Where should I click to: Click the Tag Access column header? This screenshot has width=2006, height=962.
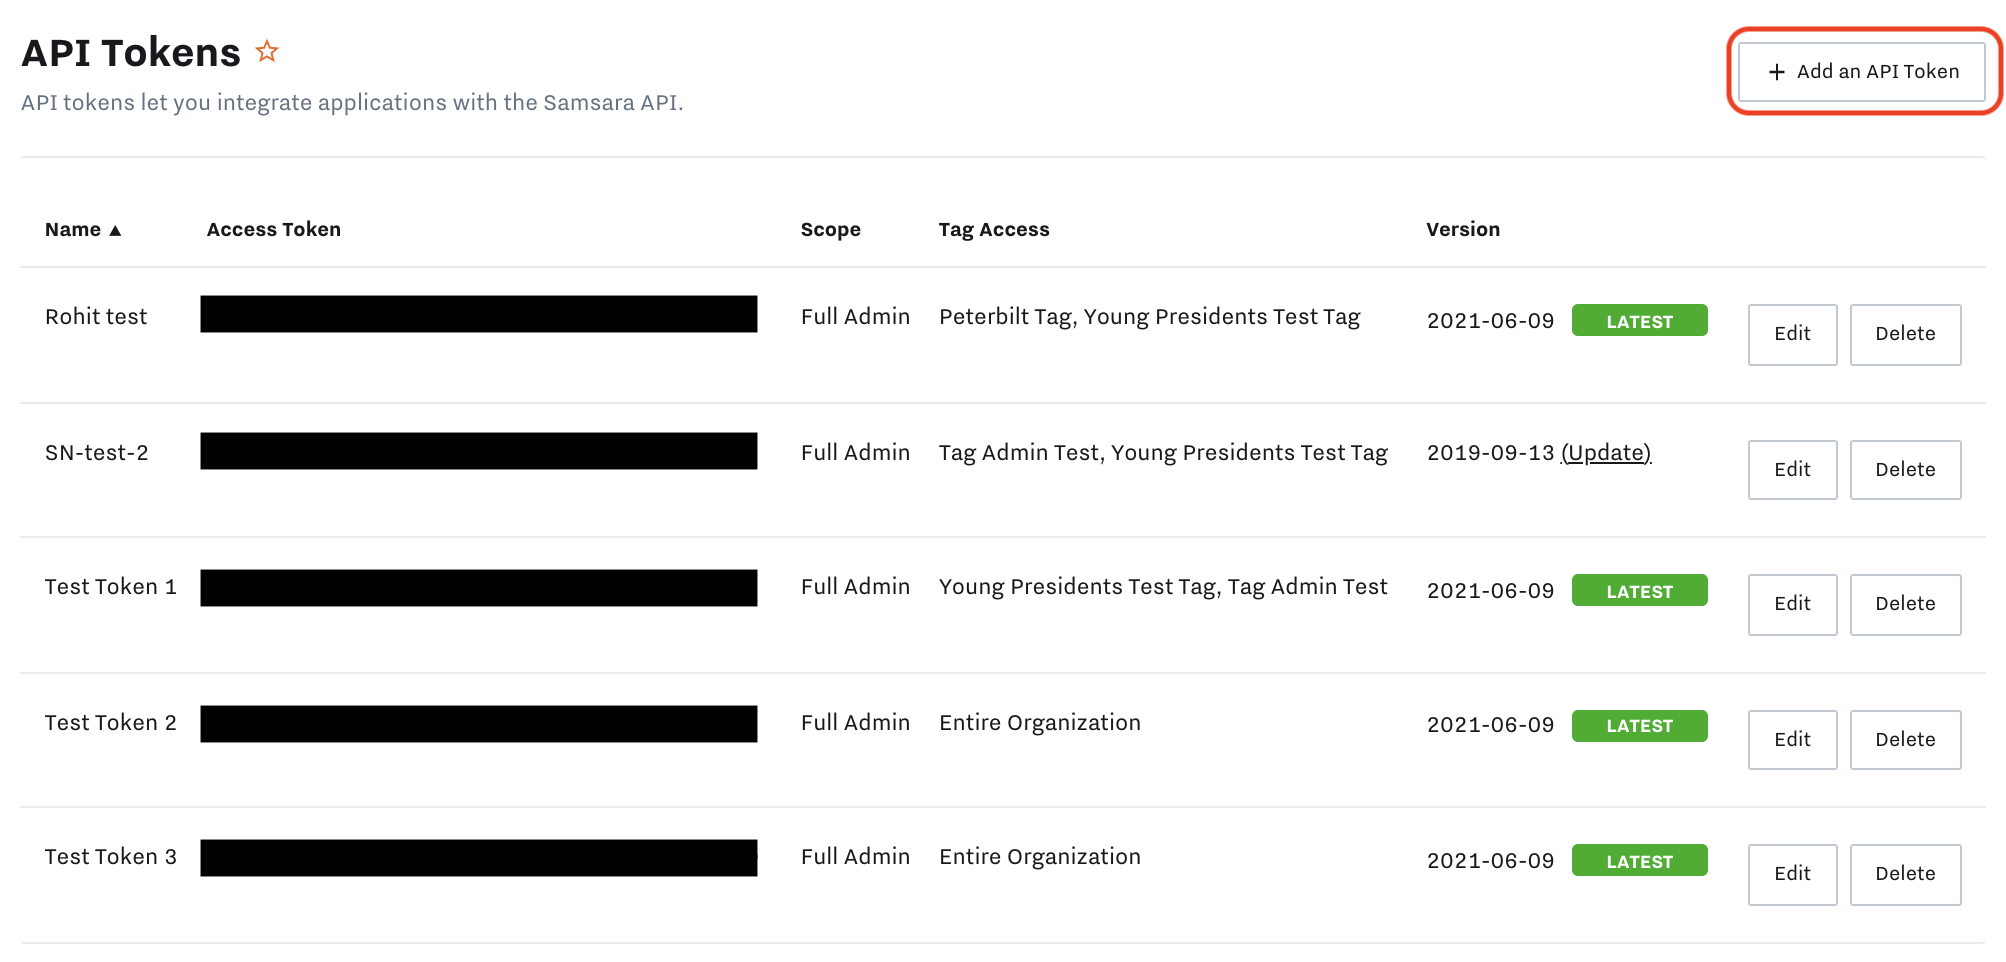coord(993,230)
